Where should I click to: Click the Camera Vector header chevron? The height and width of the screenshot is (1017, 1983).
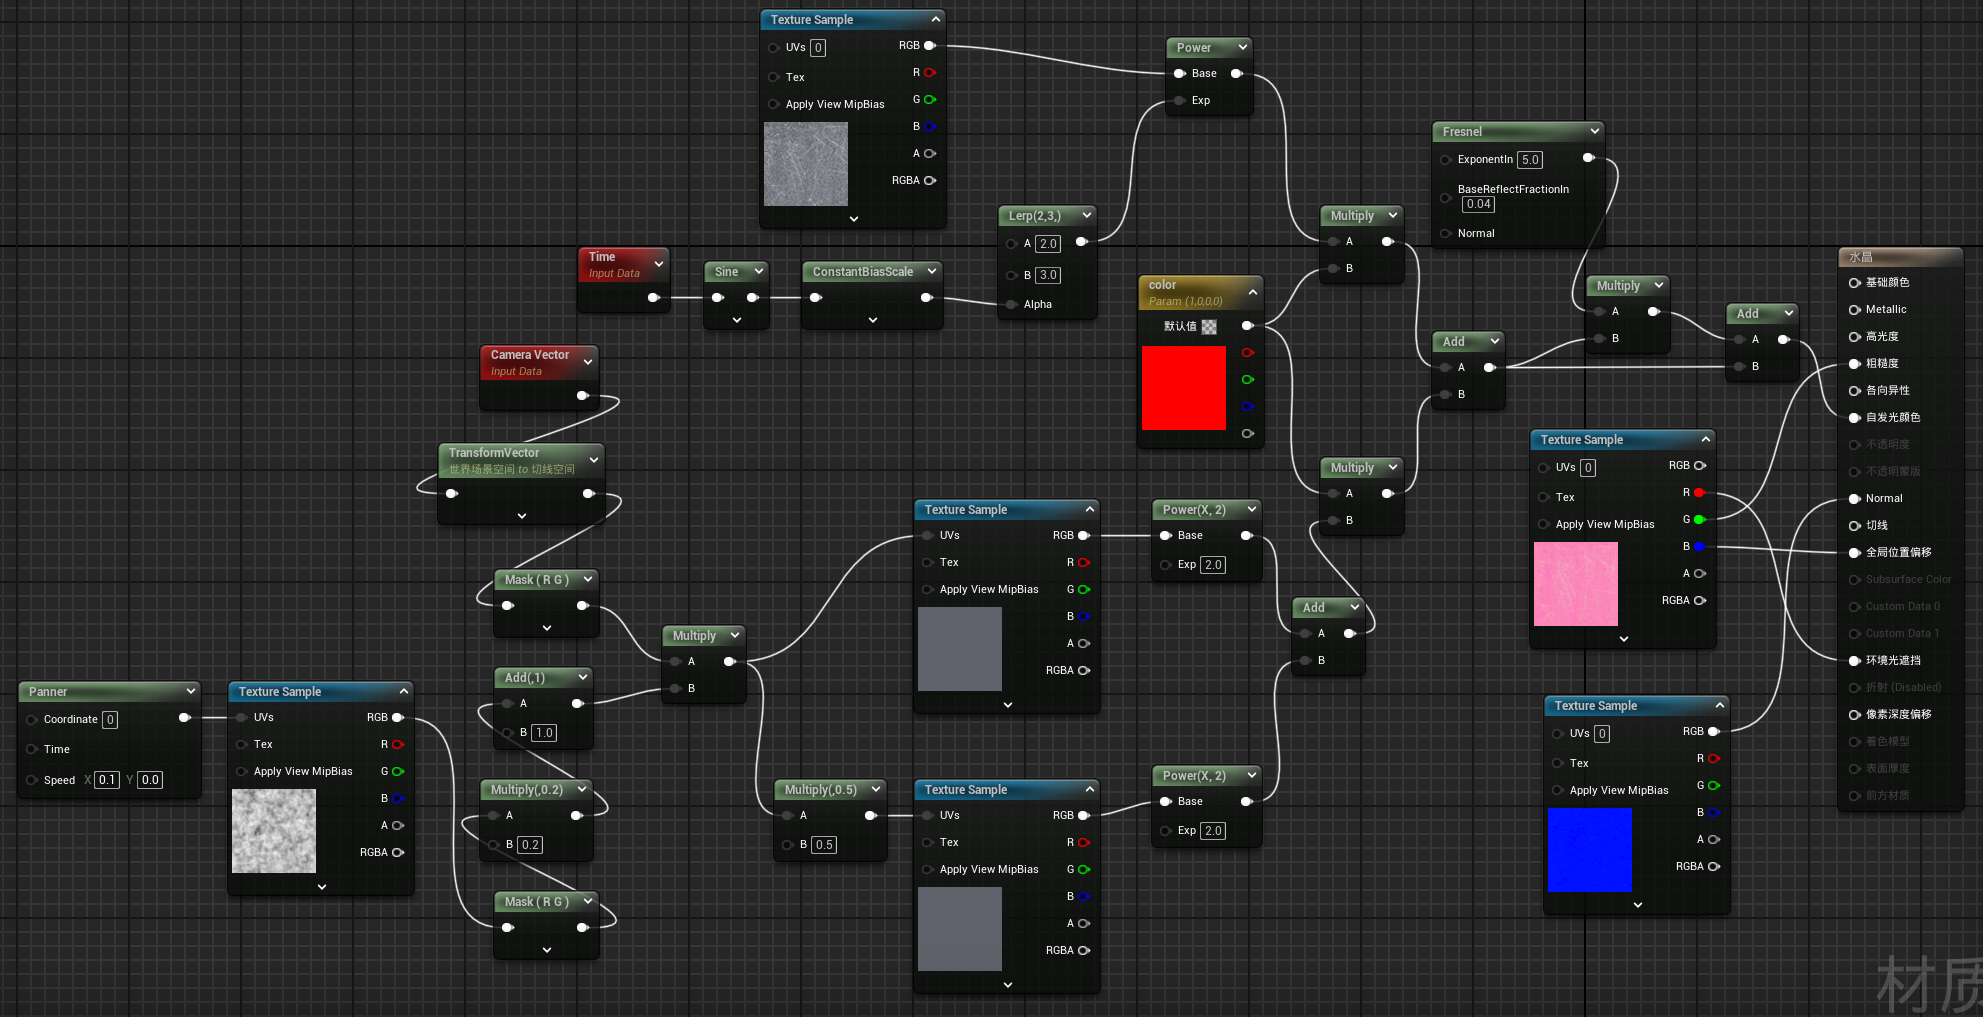(x=588, y=362)
